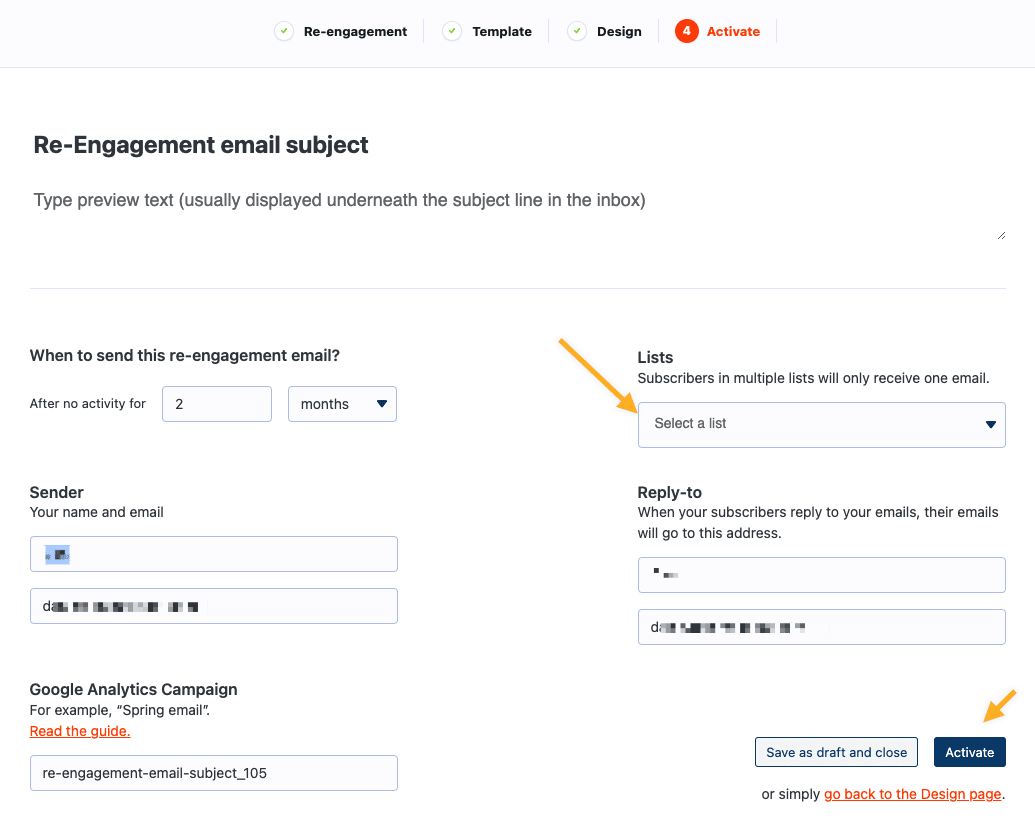Open the Read the guide link
Screen dimensions: 1035x834
[80, 731]
